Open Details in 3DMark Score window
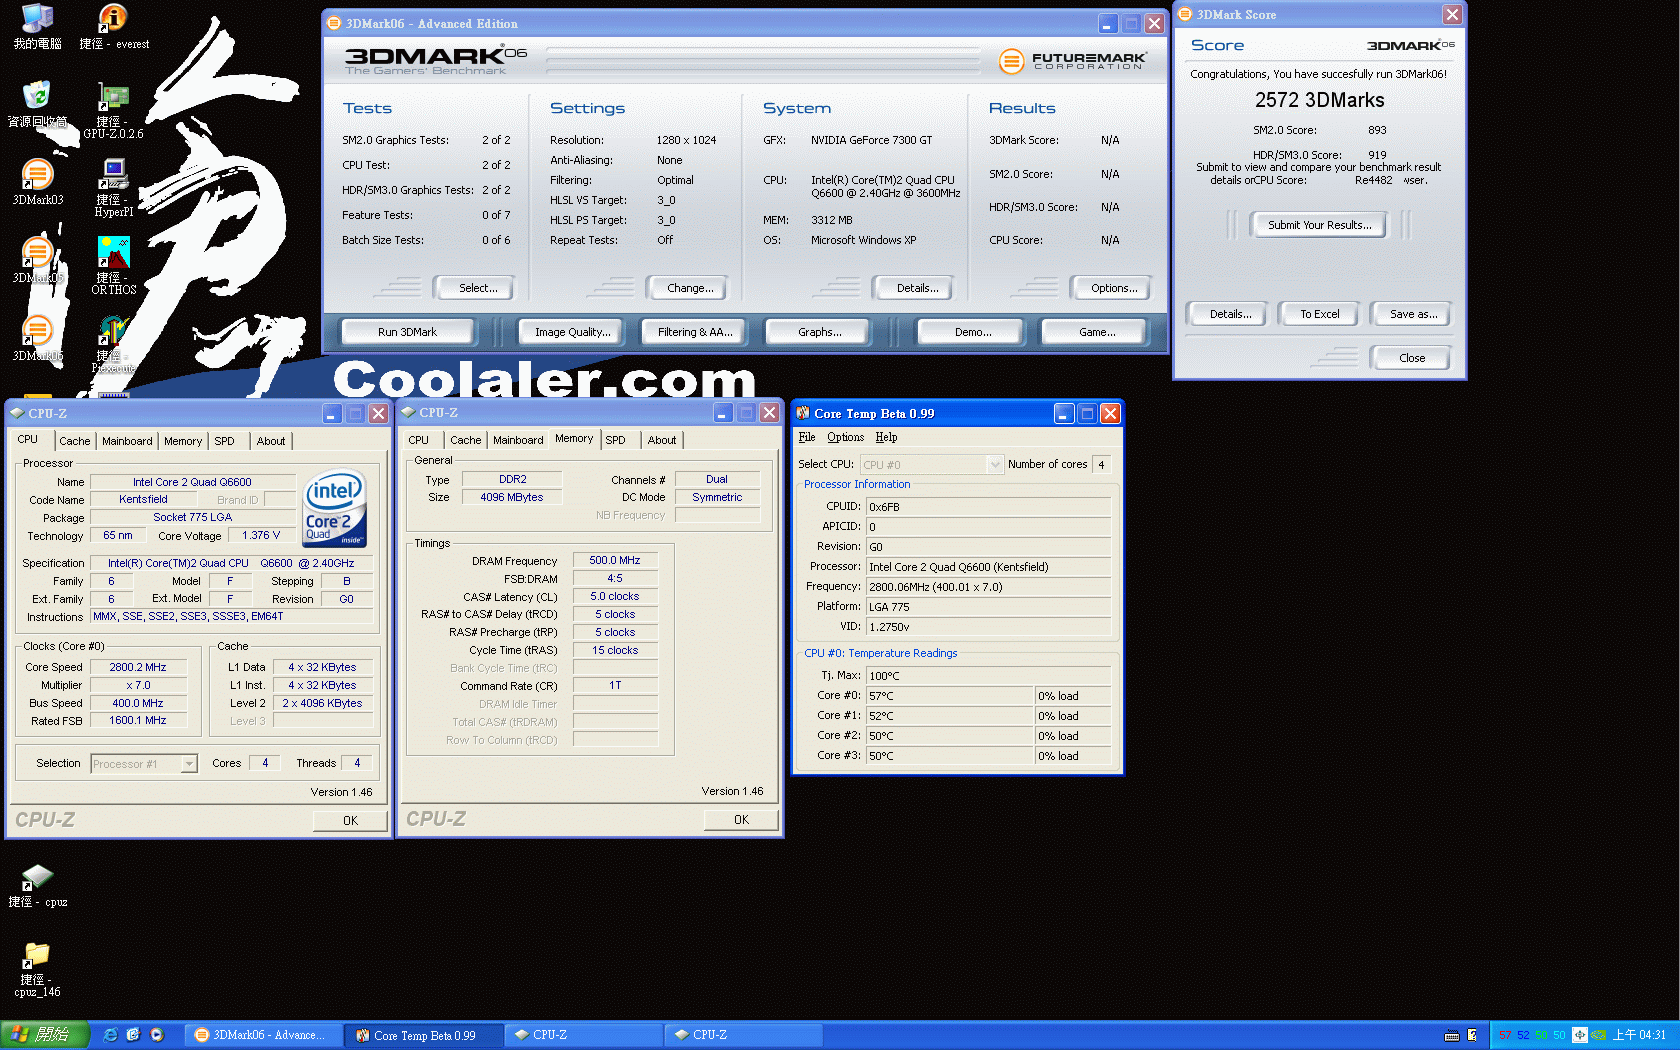The width and height of the screenshot is (1680, 1050). click(1230, 314)
